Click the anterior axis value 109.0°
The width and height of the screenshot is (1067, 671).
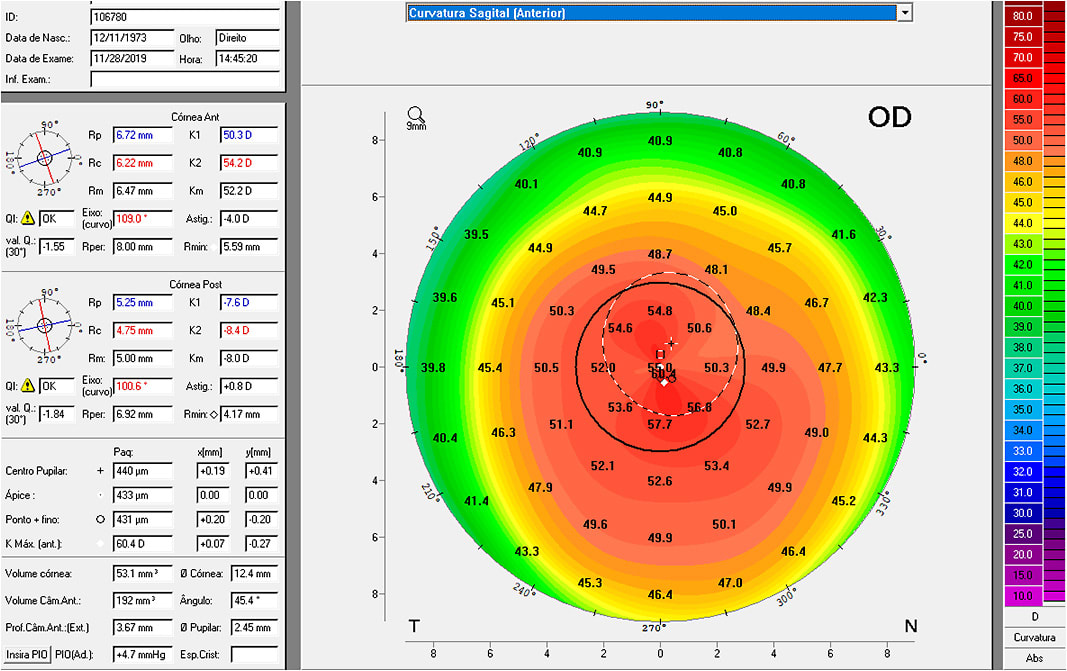click(143, 219)
